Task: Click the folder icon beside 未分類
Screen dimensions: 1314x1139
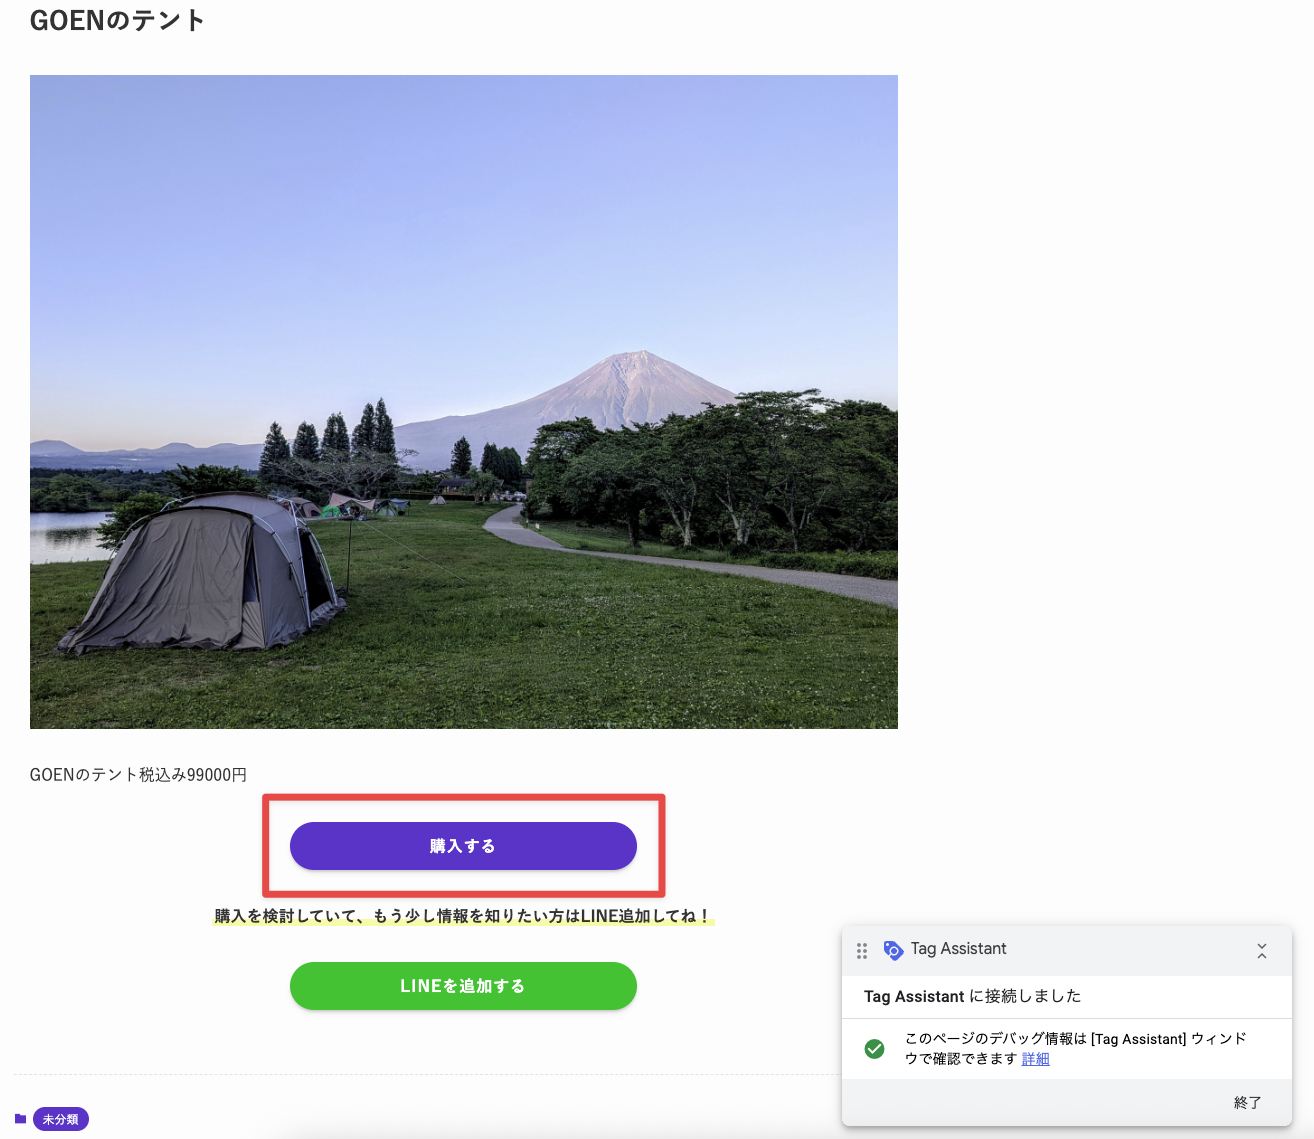Action: (x=20, y=1119)
